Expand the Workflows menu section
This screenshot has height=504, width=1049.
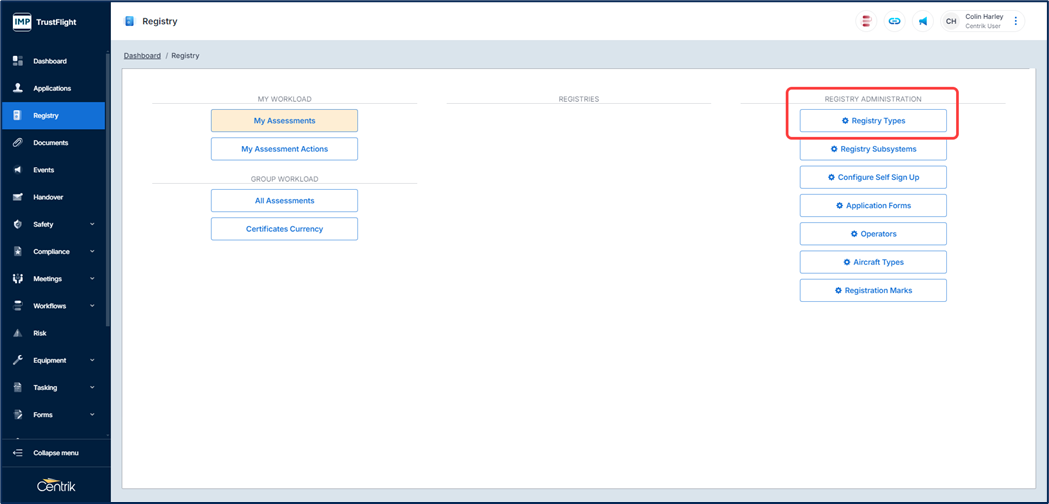click(92, 306)
